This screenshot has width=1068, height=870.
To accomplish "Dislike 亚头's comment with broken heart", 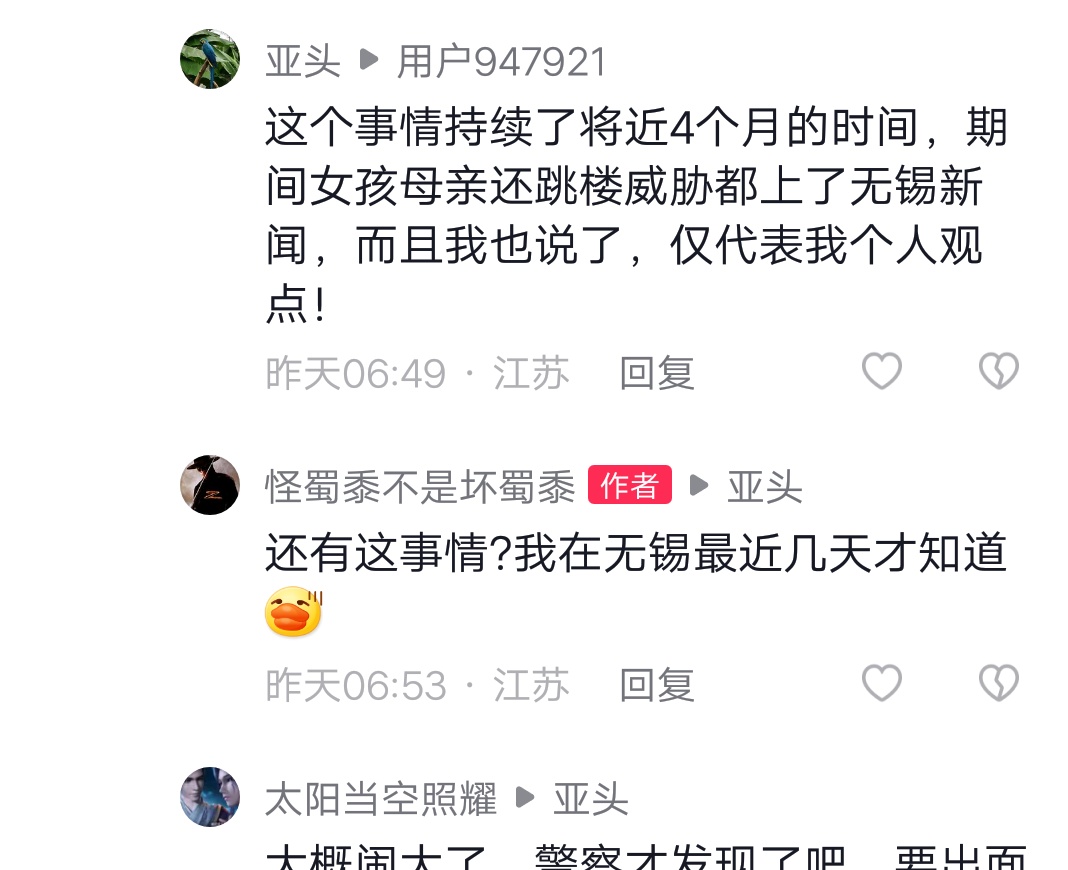I will [x=999, y=371].
